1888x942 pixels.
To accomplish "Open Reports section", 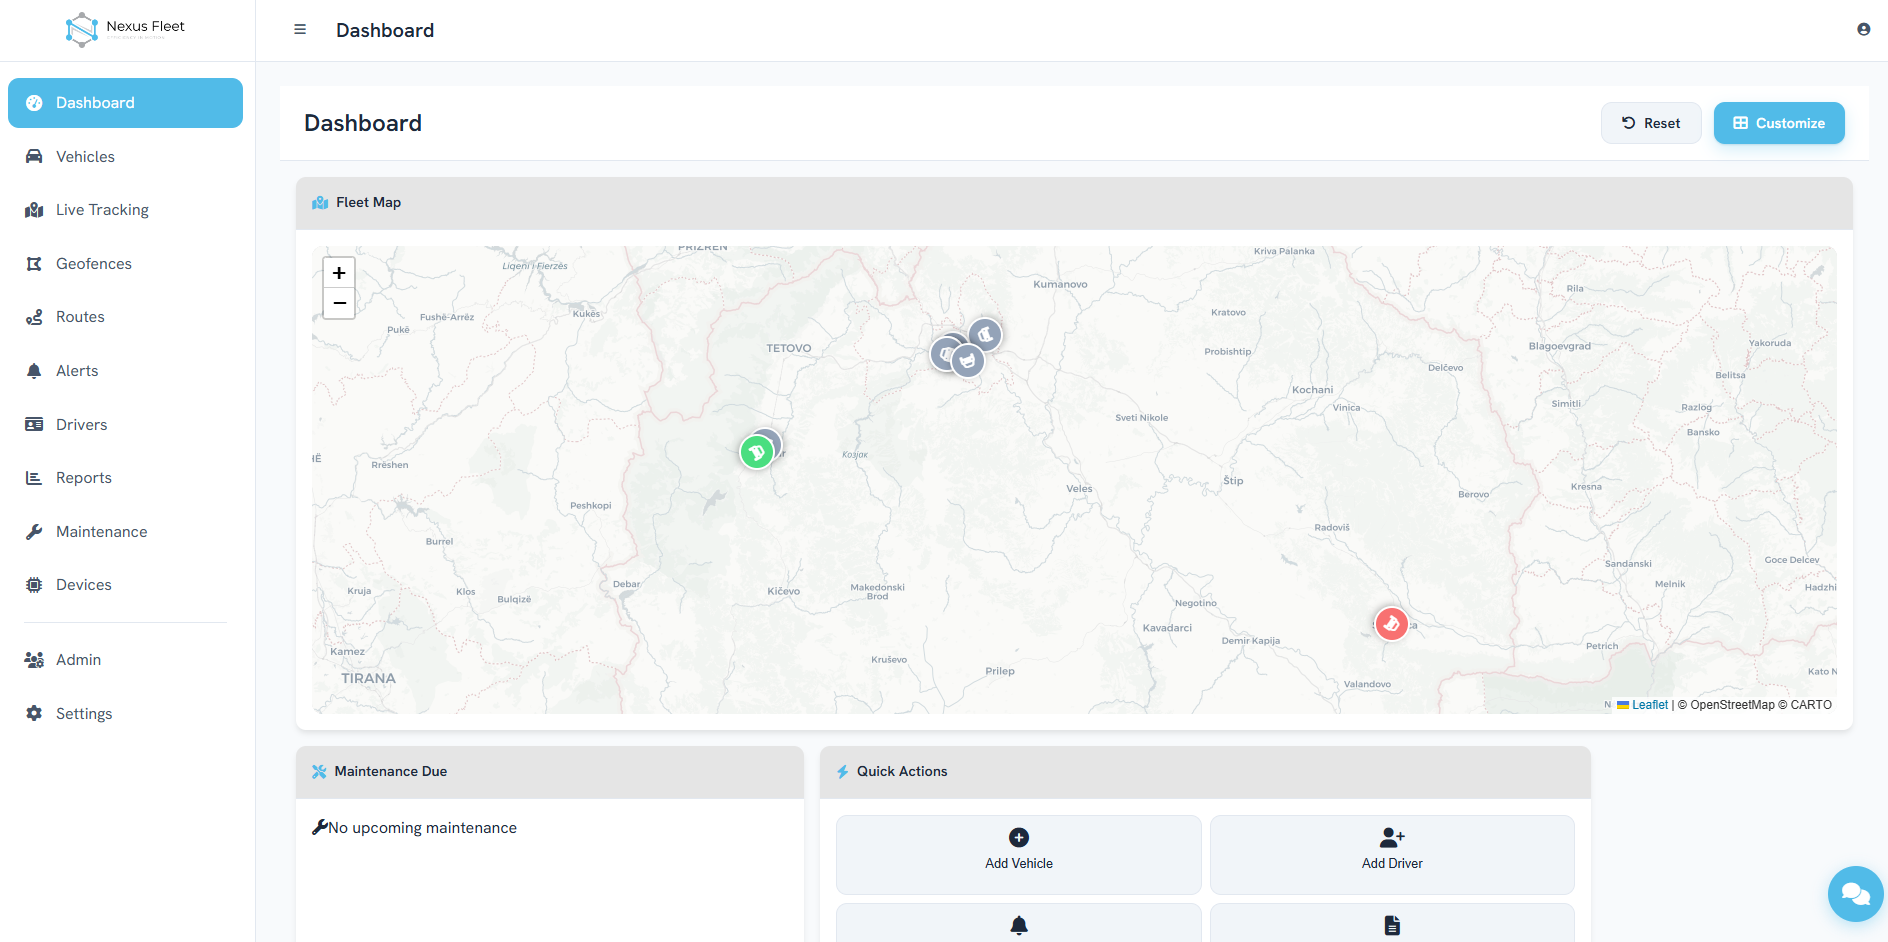I will (x=125, y=478).
